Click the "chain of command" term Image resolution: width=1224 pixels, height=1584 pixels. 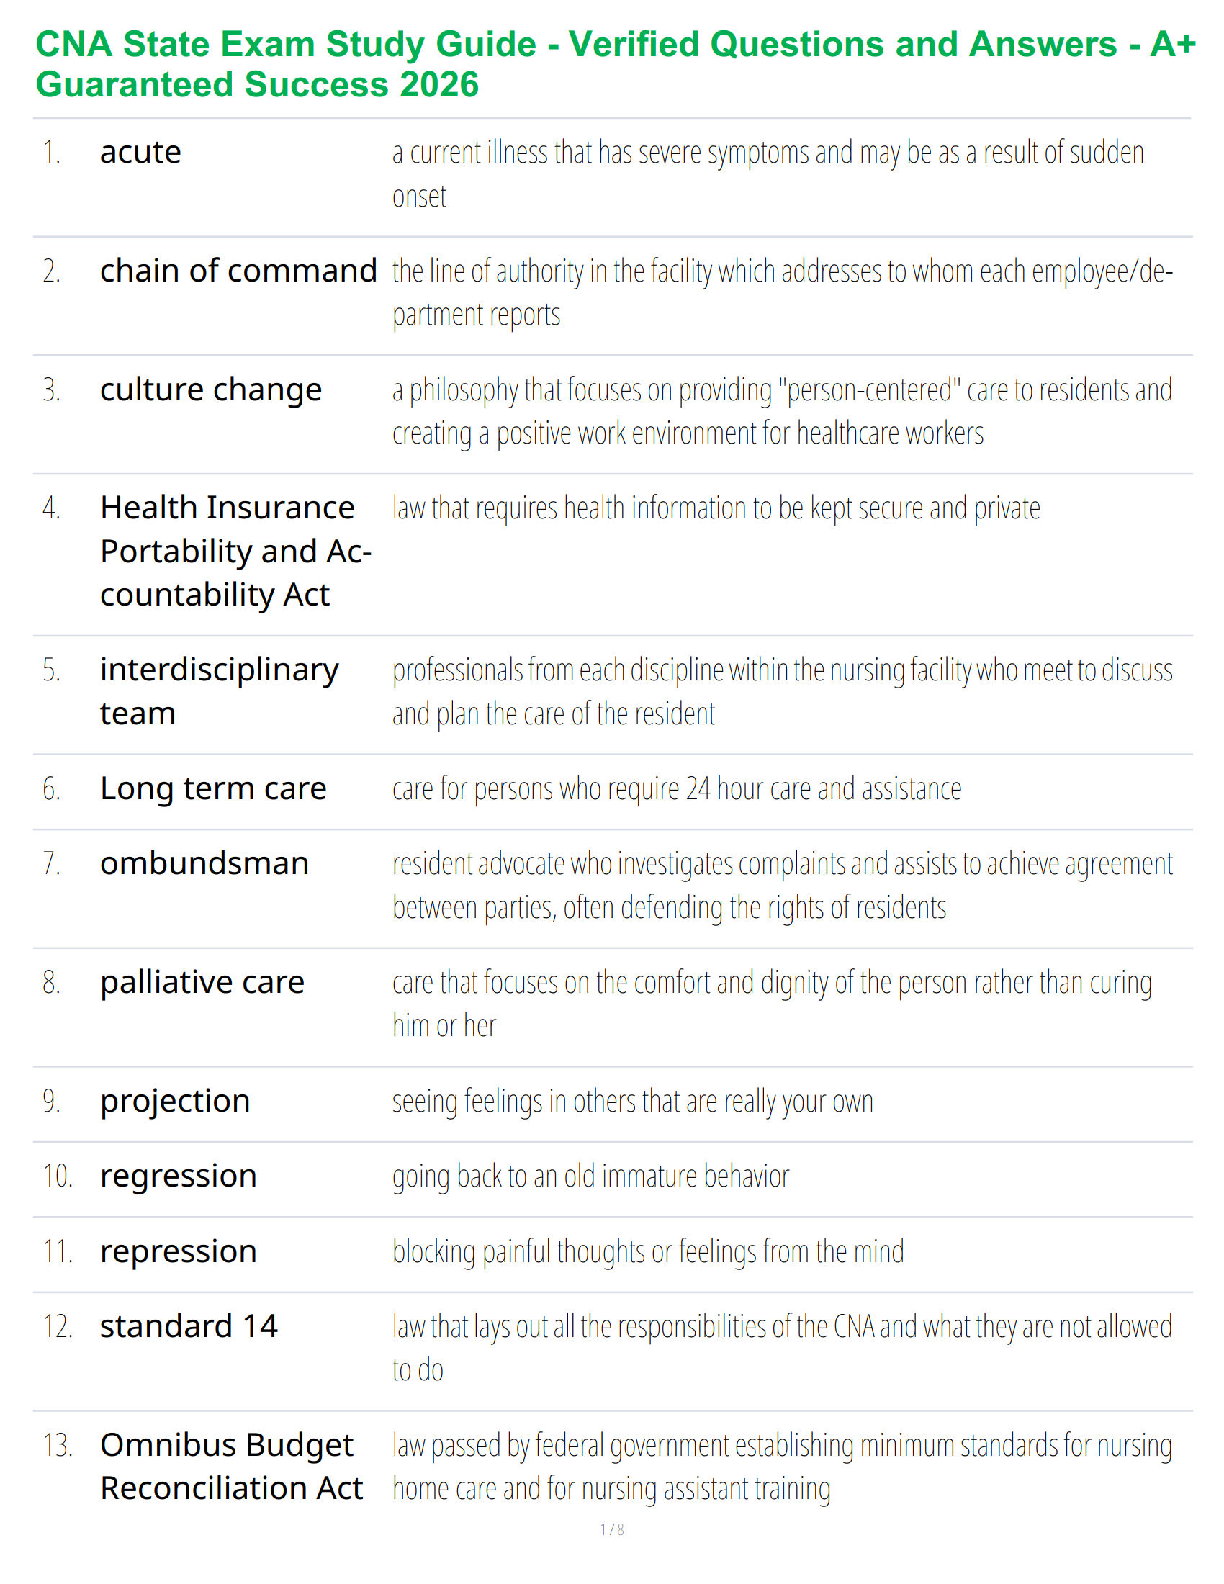239,271
